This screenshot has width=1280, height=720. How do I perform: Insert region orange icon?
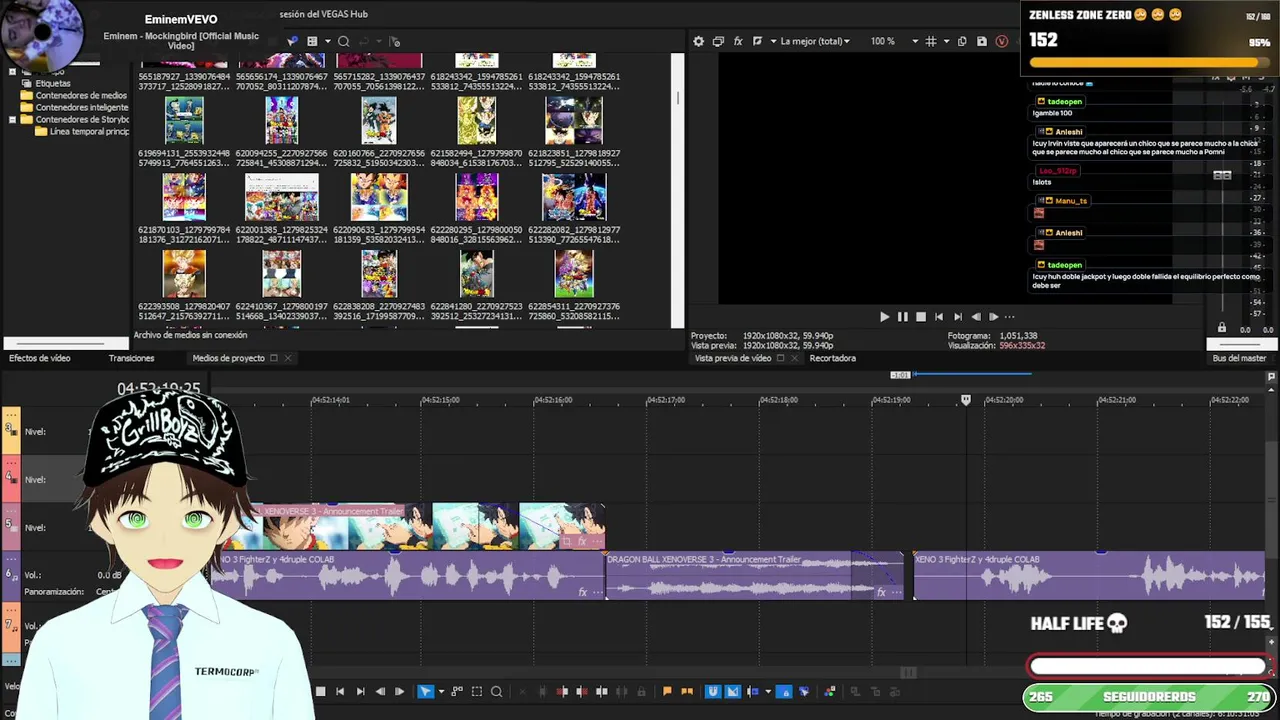[687, 691]
